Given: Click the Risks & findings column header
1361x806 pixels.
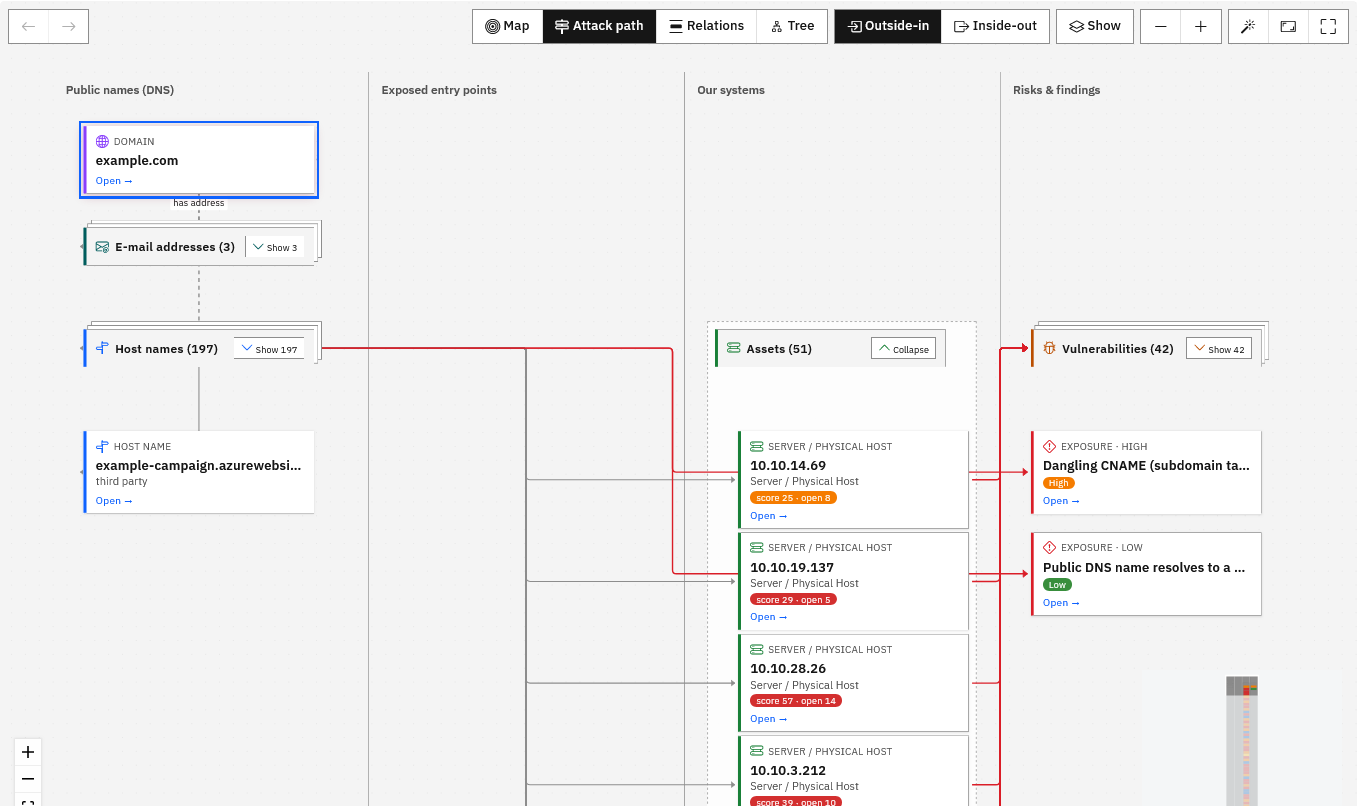Looking at the screenshot, I should [1056, 90].
